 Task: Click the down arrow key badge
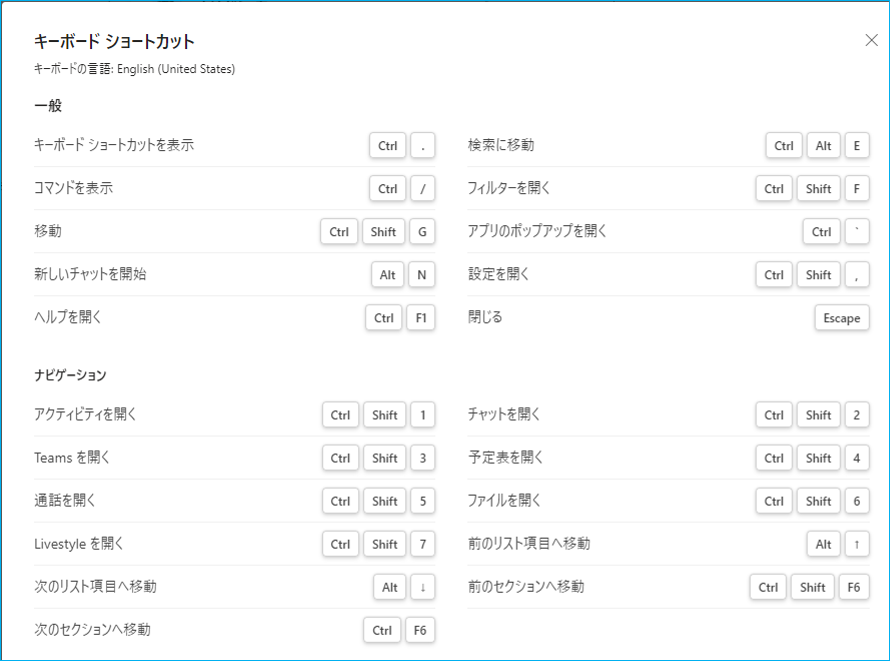[422, 587]
